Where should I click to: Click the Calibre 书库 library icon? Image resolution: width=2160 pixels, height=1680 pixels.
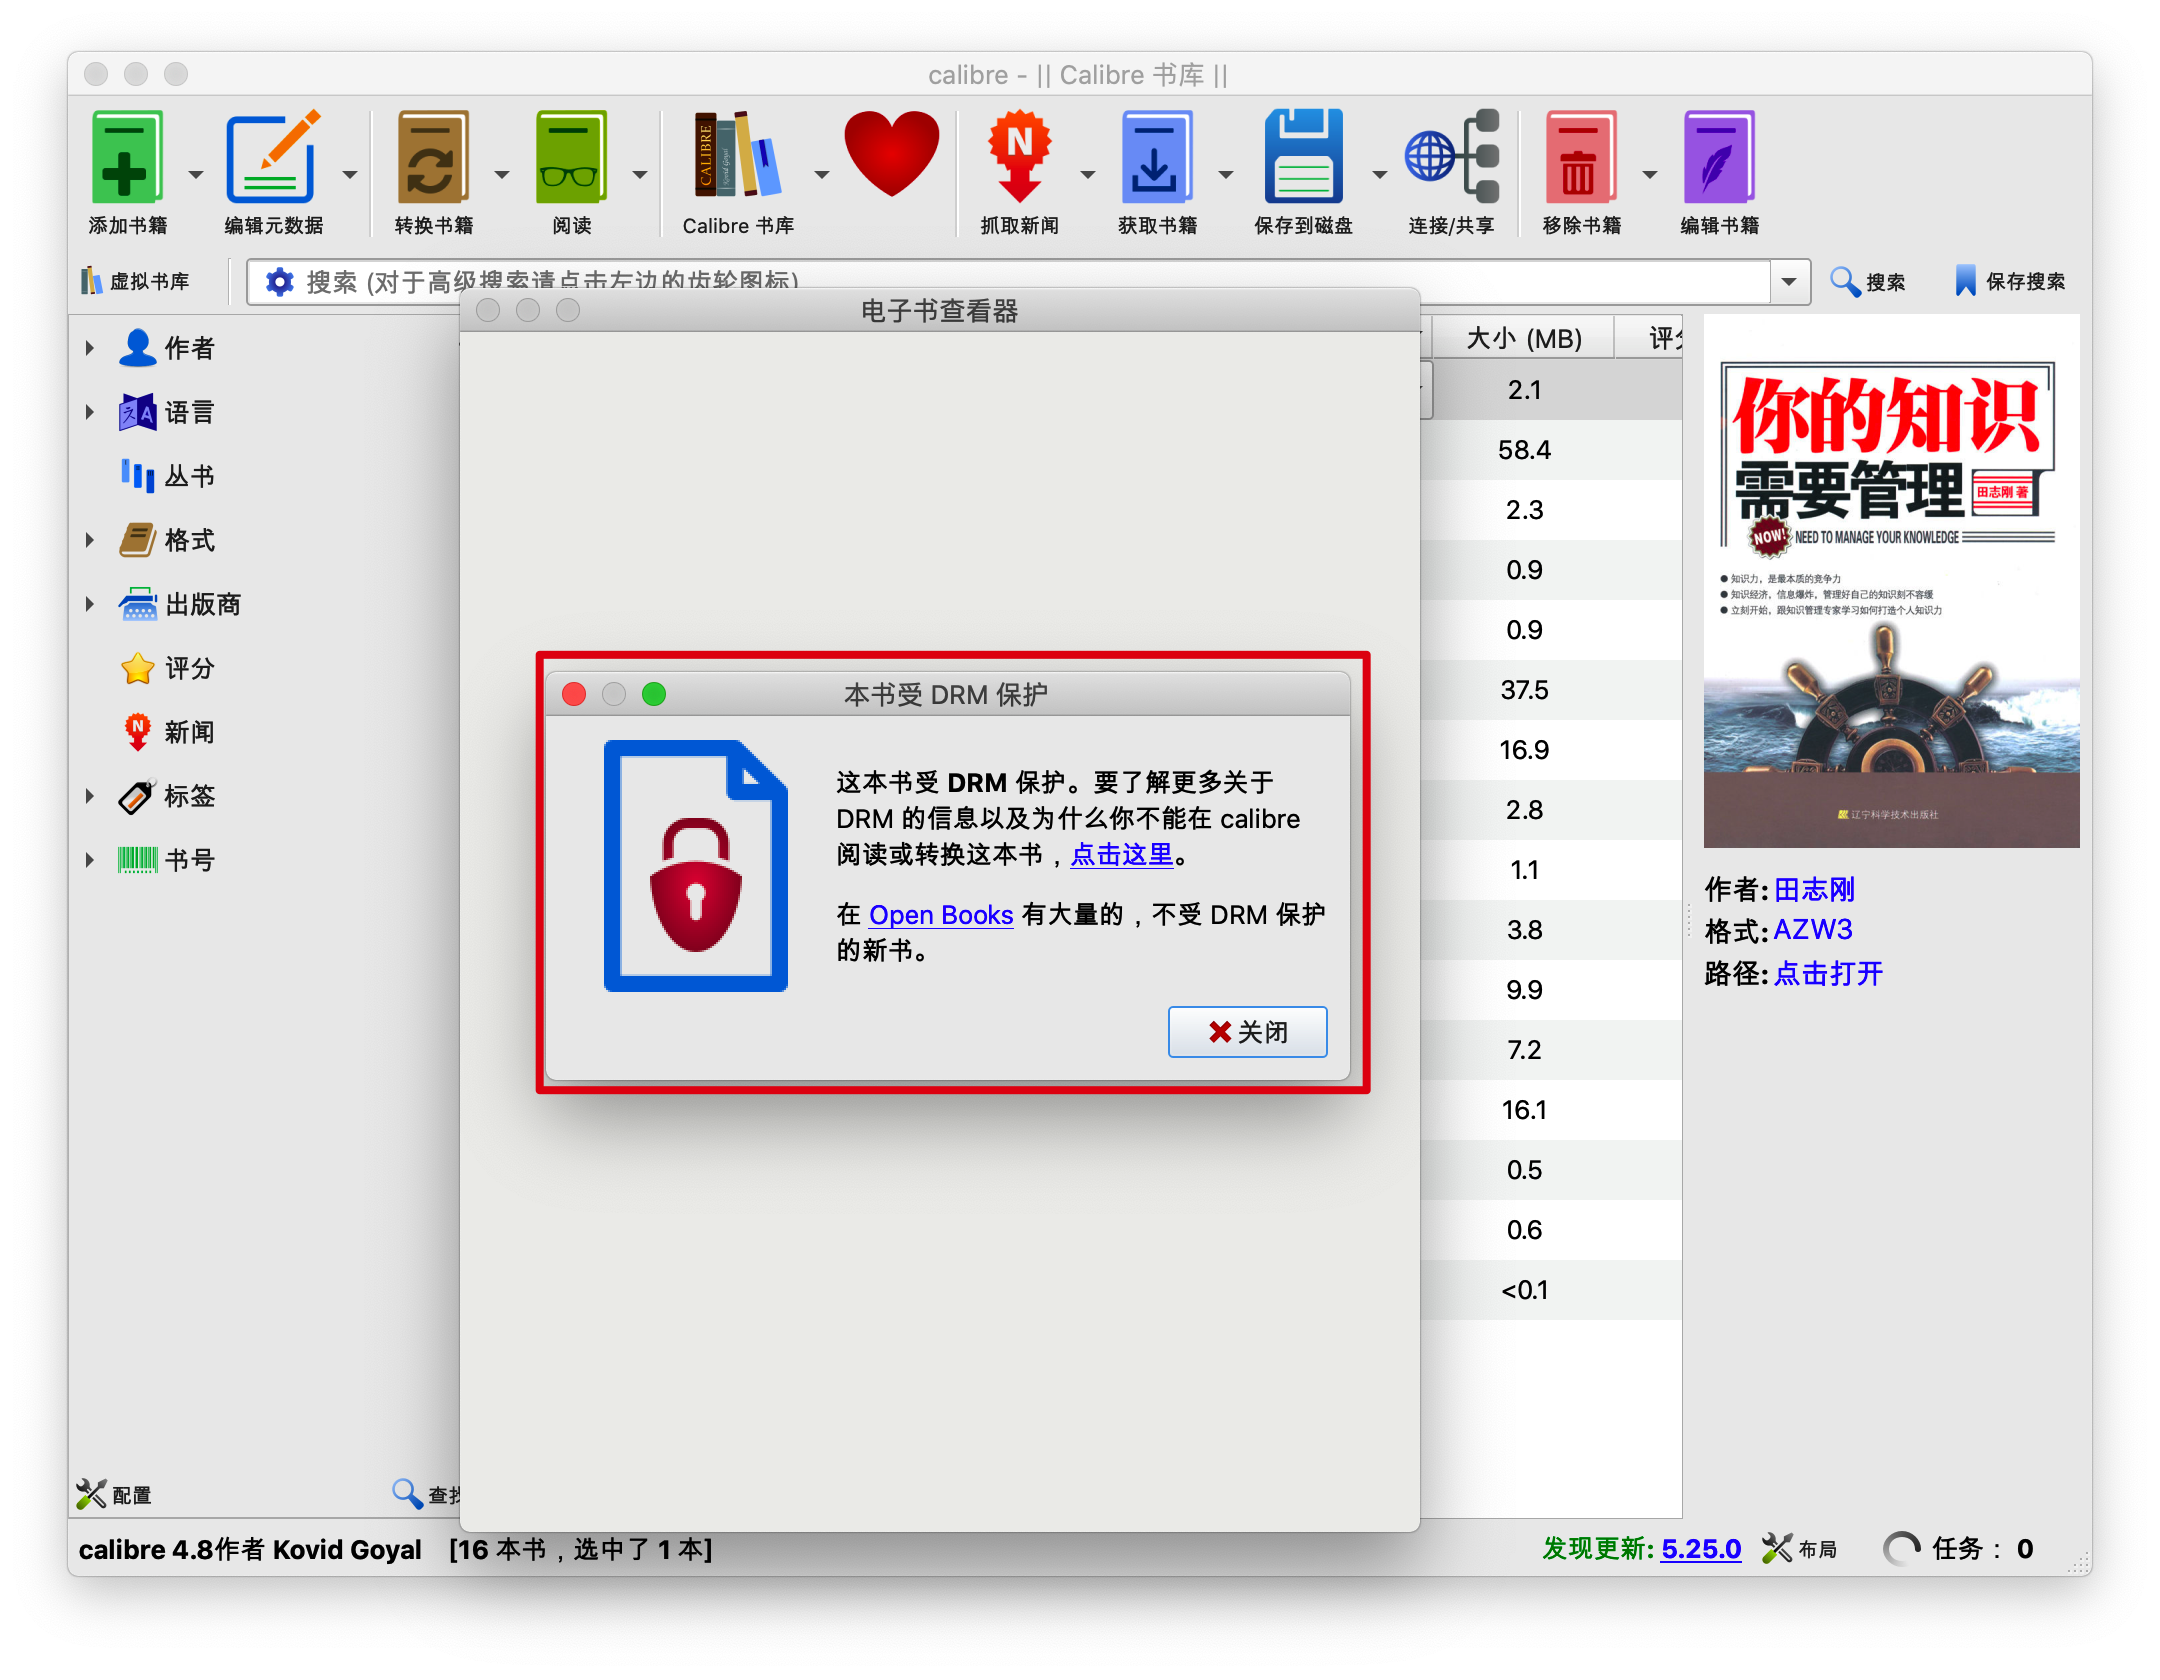pos(737,155)
